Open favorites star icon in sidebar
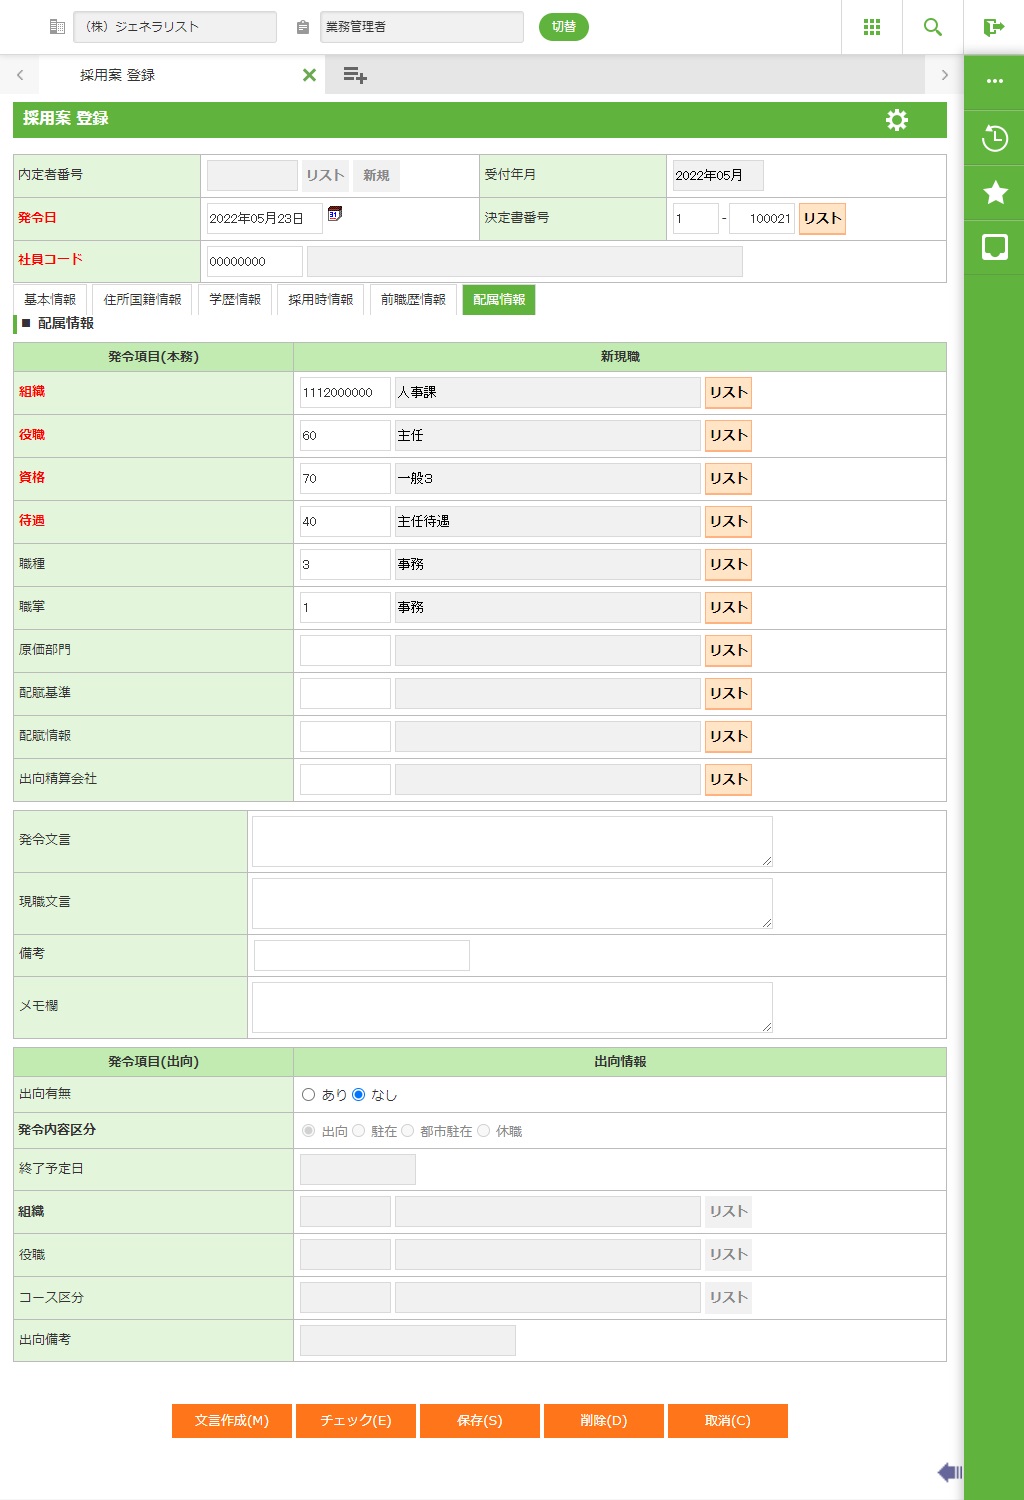Viewport: 1024px width, 1500px height. click(x=995, y=192)
